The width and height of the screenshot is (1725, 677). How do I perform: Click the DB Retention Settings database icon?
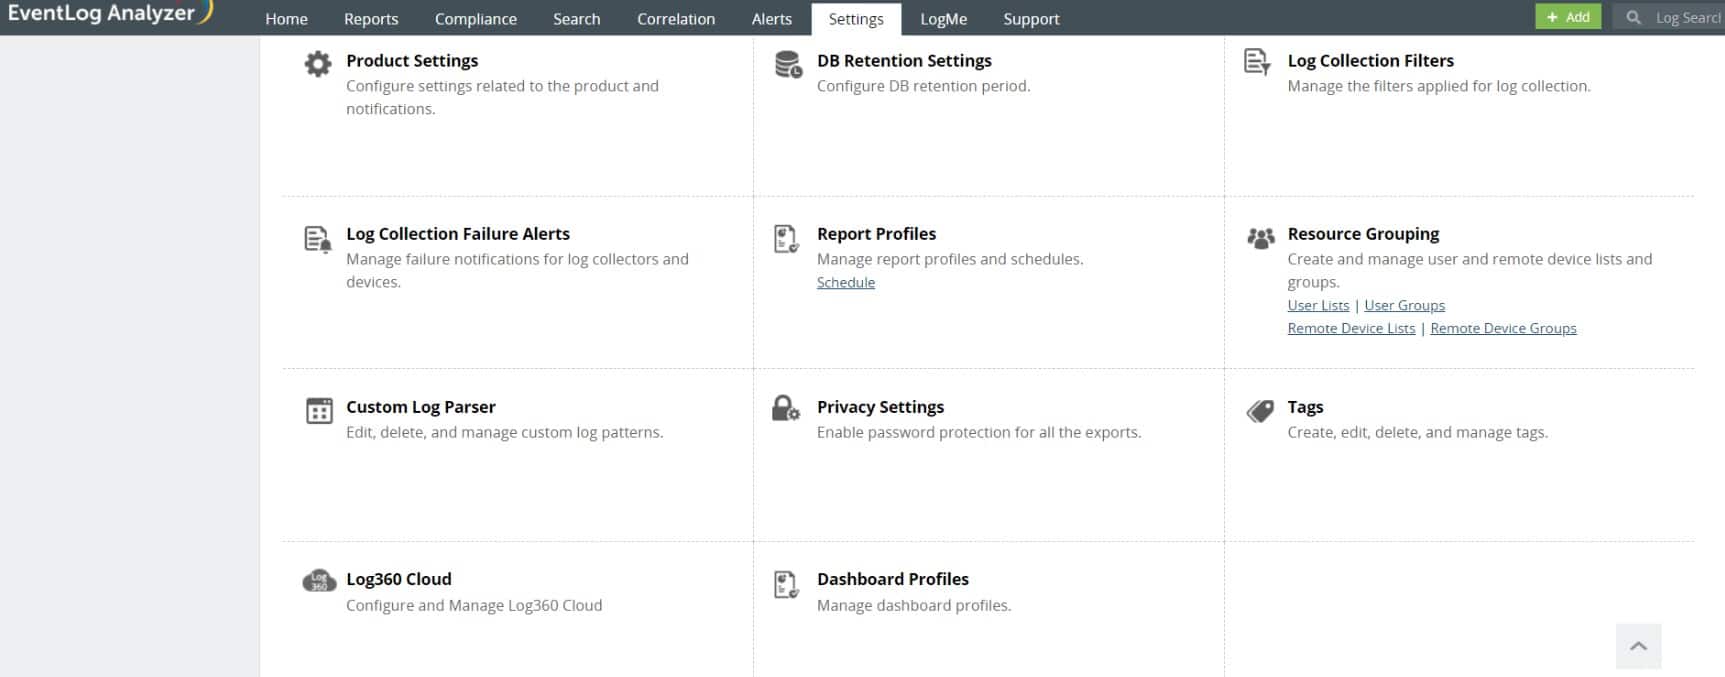[788, 64]
